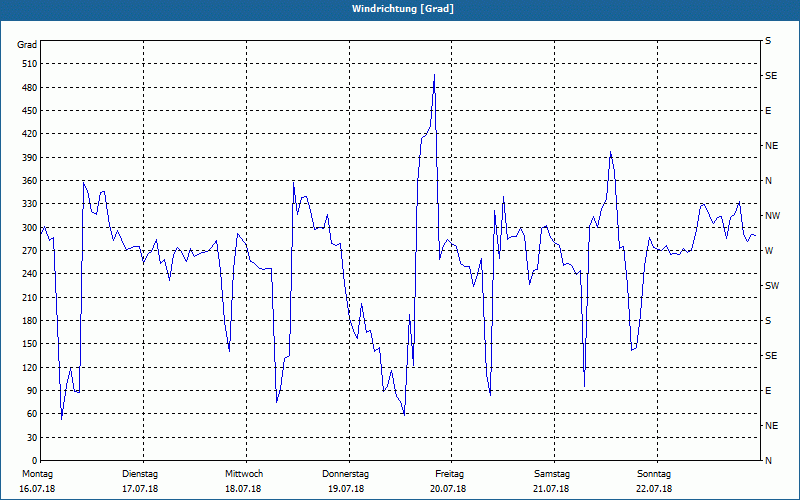The height and width of the screenshot is (500, 800).
Task: Select the 420 degree axis label
Action: (x=29, y=134)
